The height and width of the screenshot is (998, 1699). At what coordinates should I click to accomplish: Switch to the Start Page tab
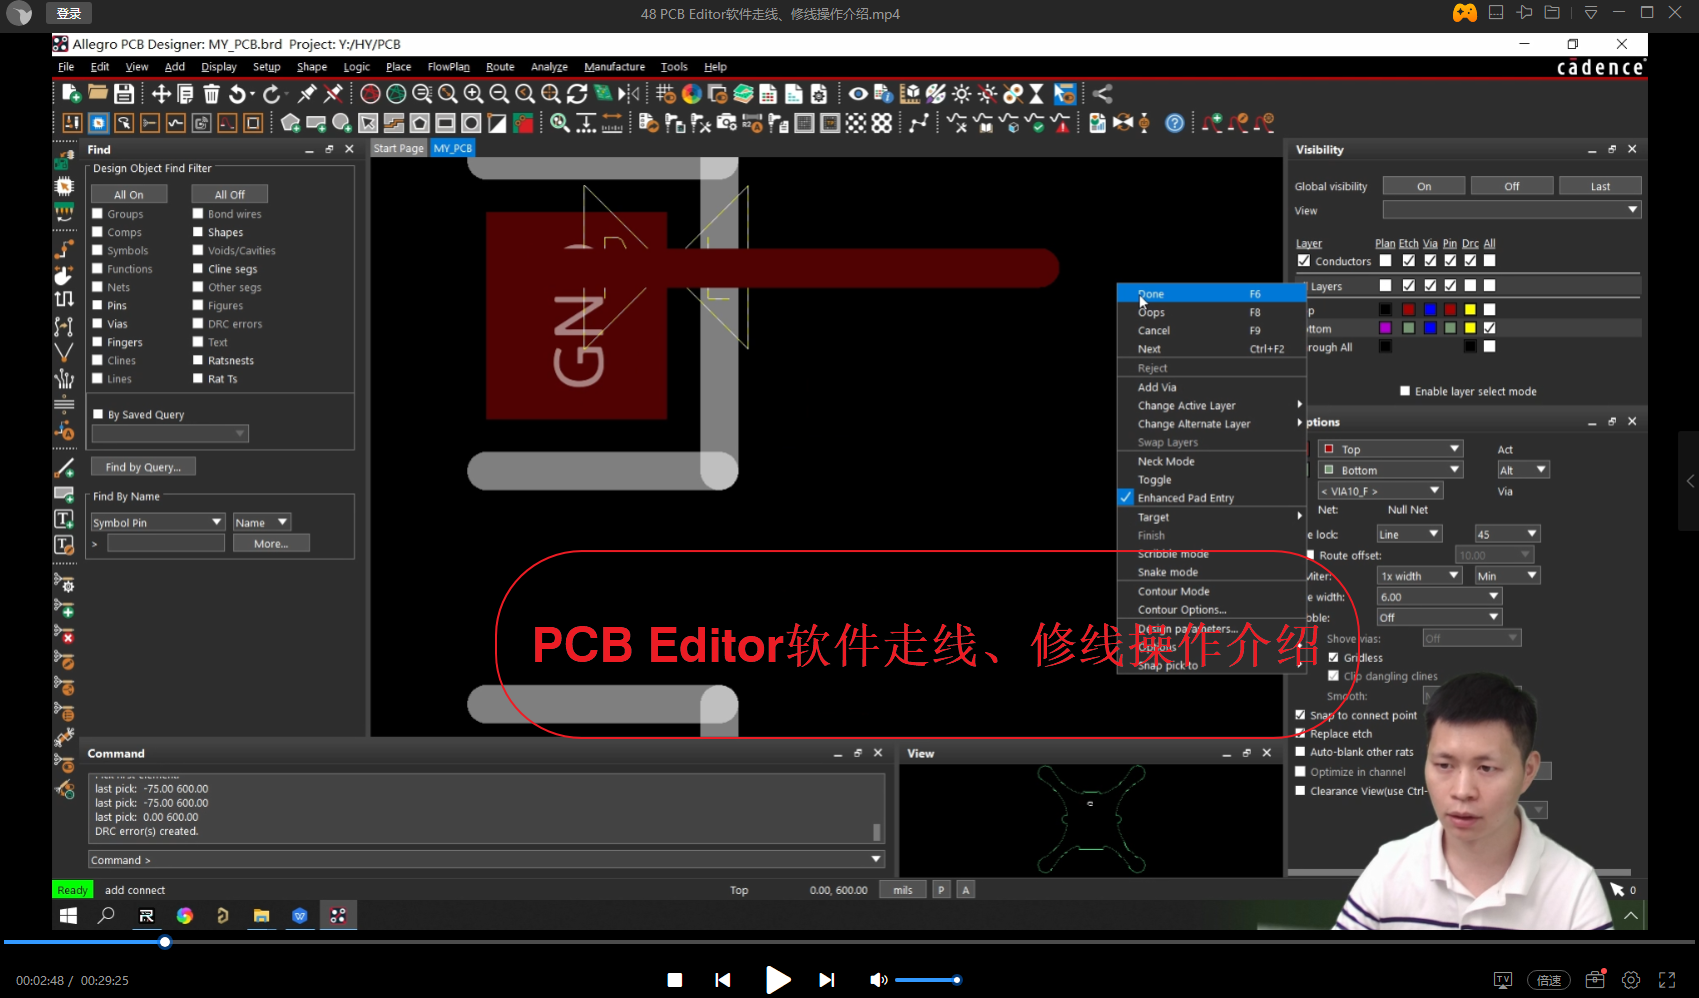coord(398,148)
